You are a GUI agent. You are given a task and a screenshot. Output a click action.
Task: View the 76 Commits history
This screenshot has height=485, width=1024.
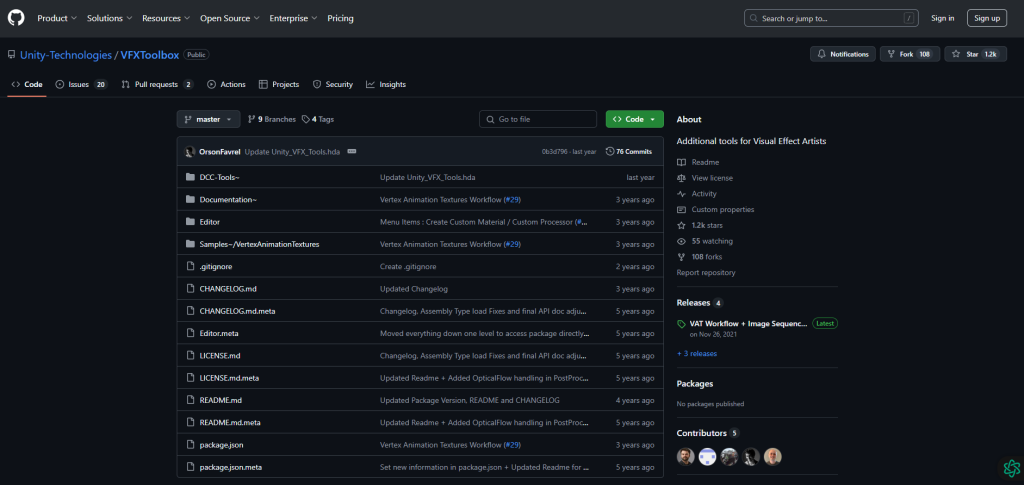pyautogui.click(x=629, y=151)
